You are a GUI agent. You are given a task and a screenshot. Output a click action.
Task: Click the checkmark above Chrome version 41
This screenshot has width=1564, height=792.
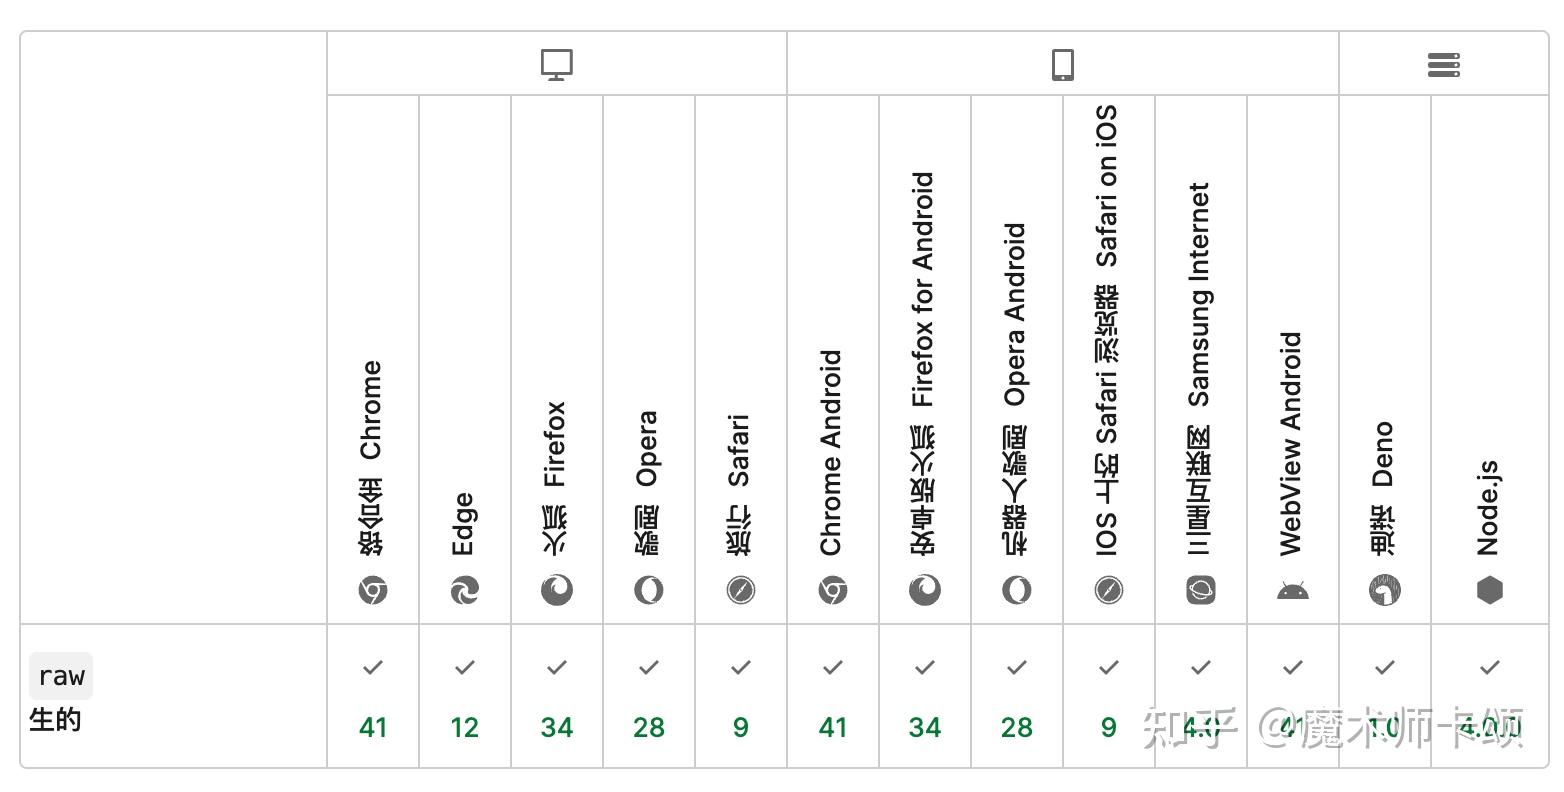(x=373, y=667)
